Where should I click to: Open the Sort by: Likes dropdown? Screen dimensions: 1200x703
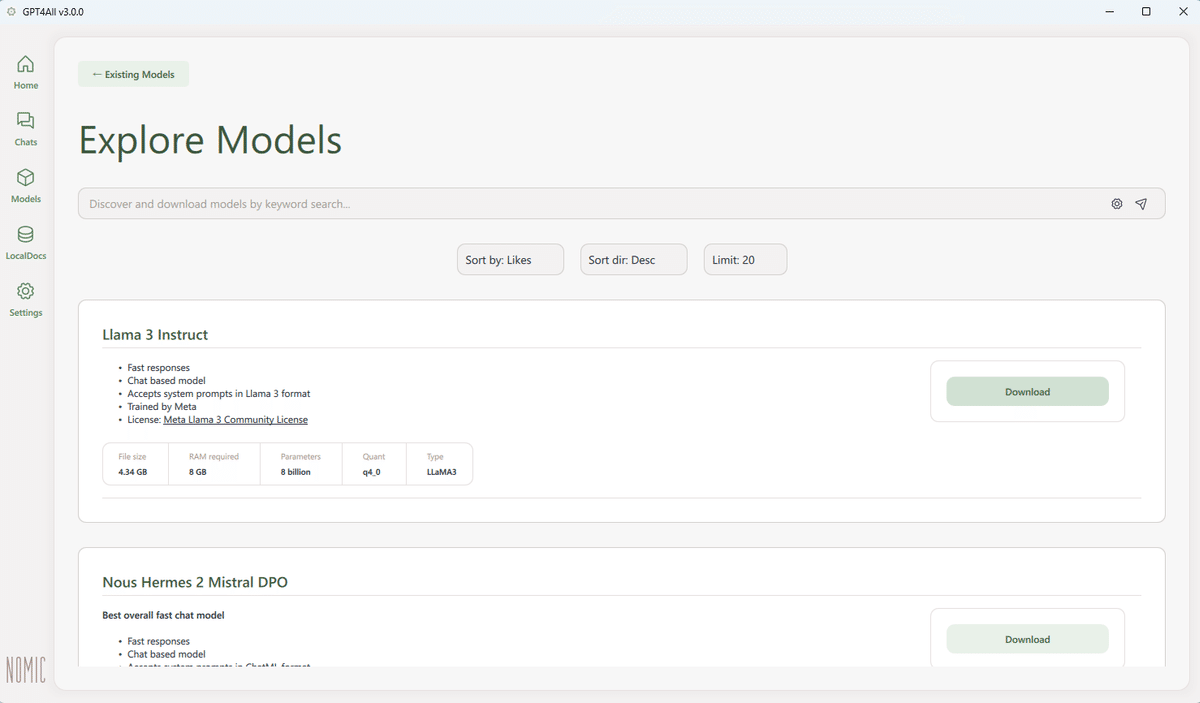click(x=510, y=260)
